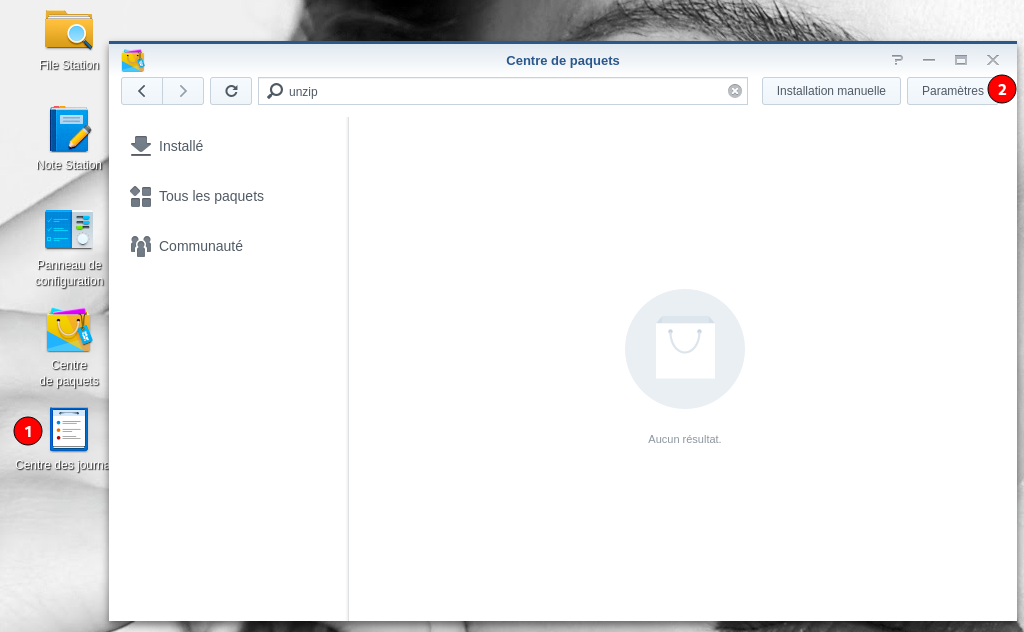Close the Centre de paquets window
This screenshot has height=632, width=1024.
(993, 60)
